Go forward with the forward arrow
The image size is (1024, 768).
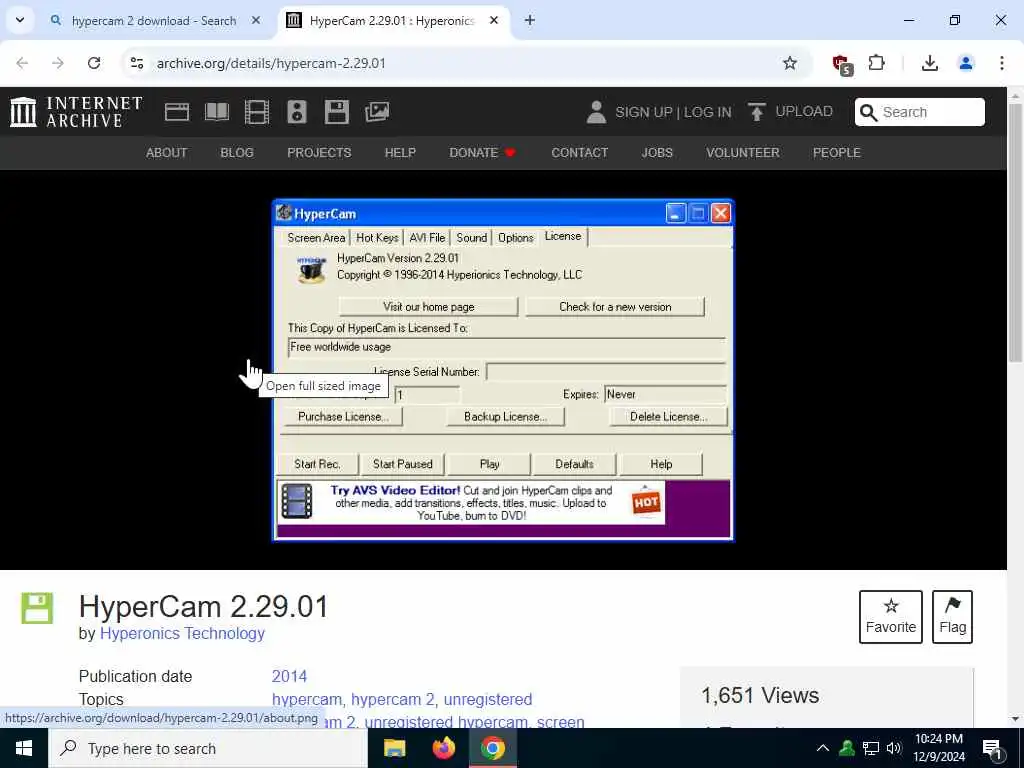(x=58, y=63)
